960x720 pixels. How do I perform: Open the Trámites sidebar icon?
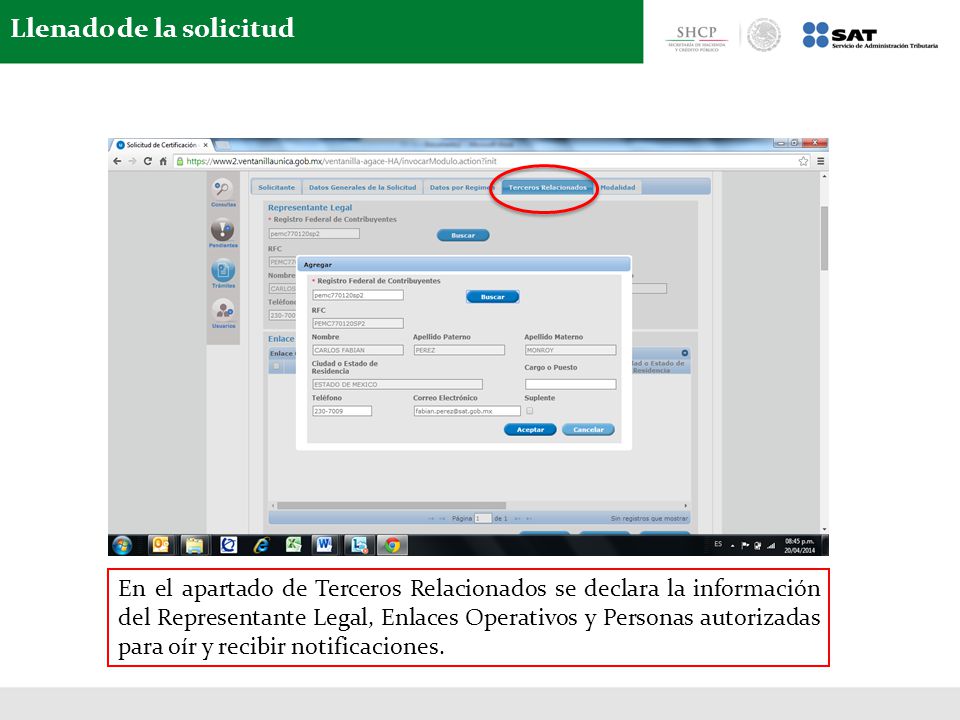[x=223, y=270]
